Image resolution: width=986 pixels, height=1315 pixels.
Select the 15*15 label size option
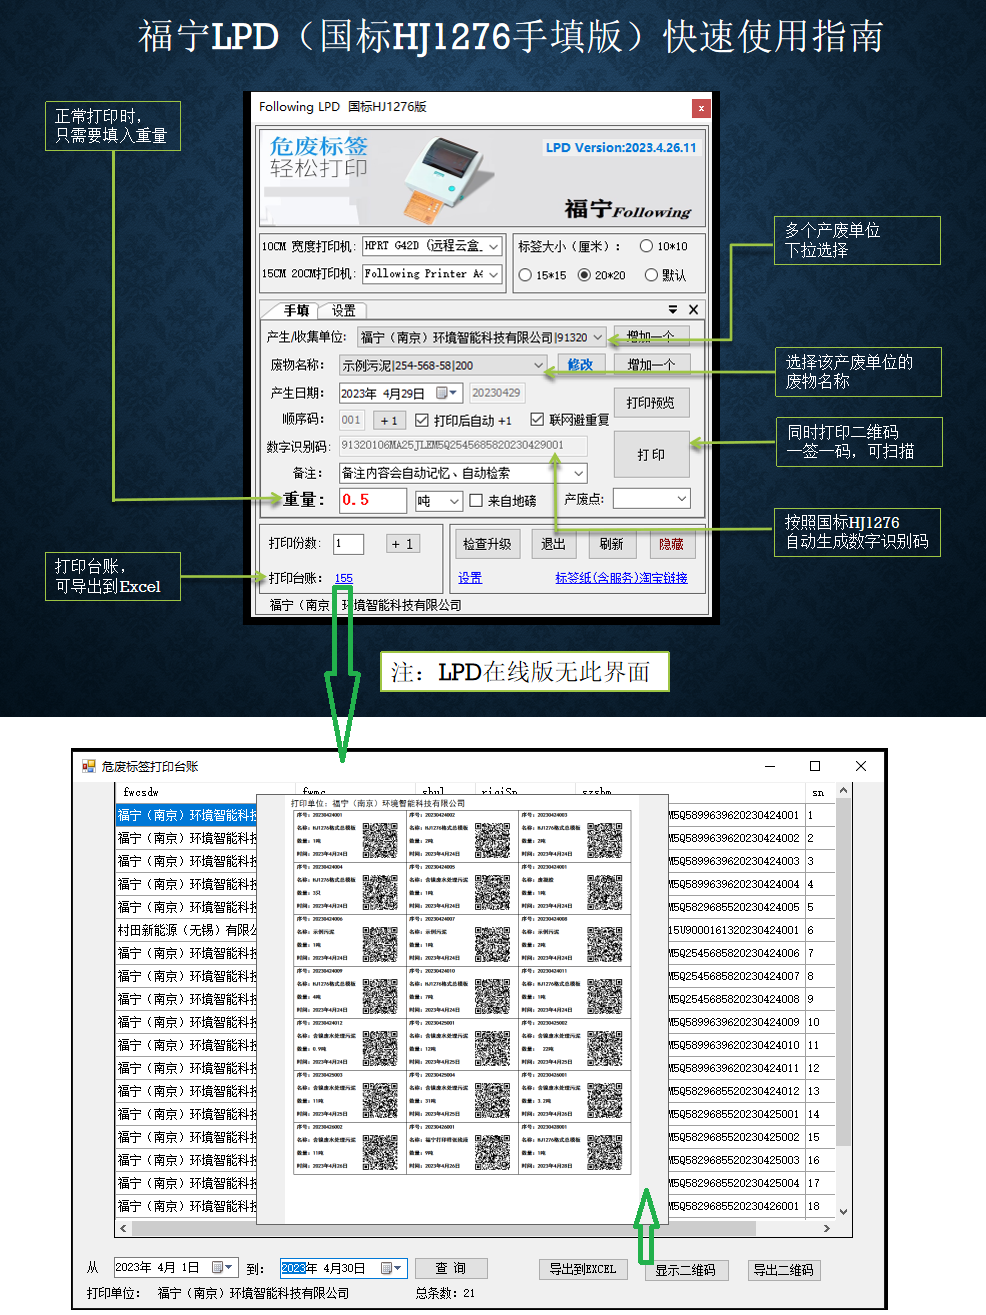525,275
